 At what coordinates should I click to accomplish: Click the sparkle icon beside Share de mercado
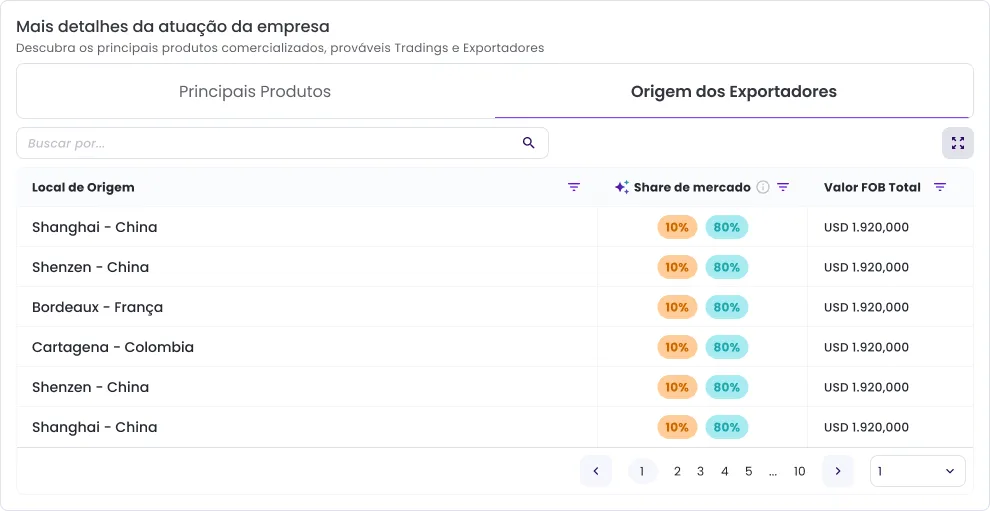click(621, 187)
